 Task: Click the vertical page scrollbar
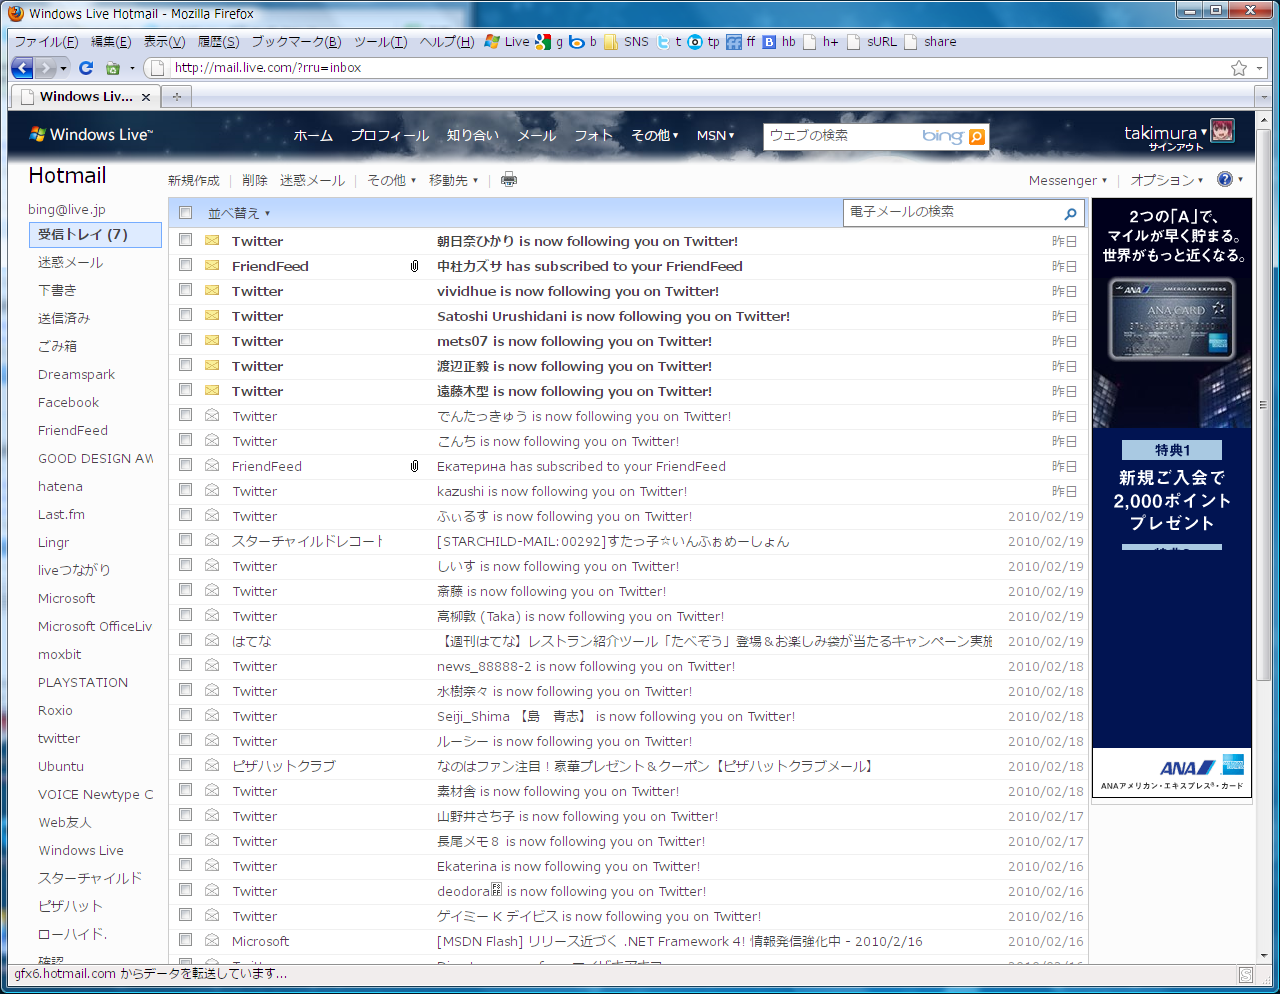(x=1263, y=405)
